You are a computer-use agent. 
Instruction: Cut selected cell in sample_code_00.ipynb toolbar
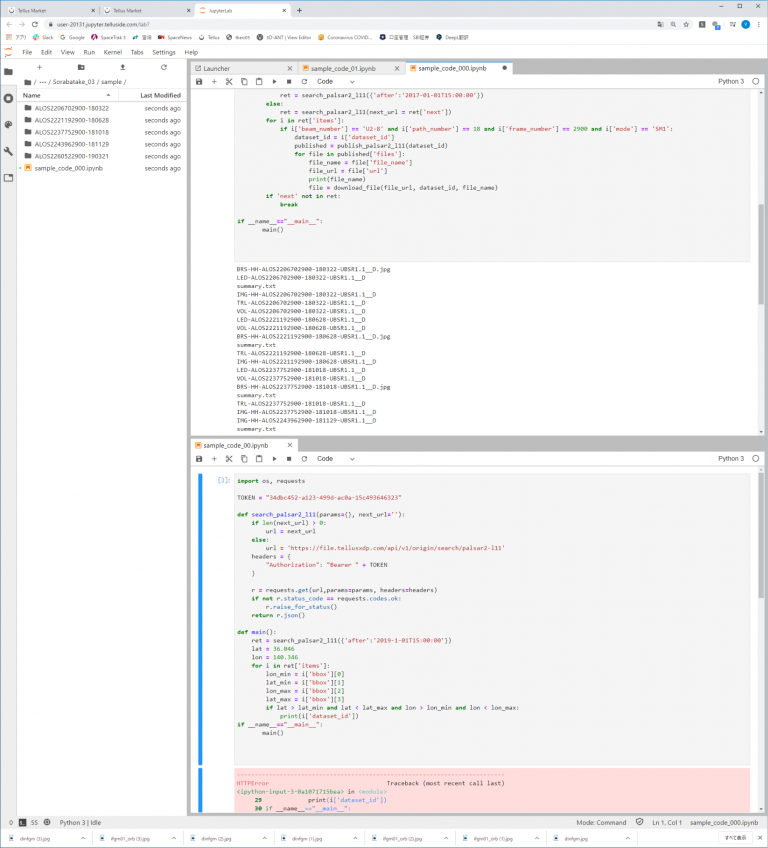pyautogui.click(x=229, y=459)
